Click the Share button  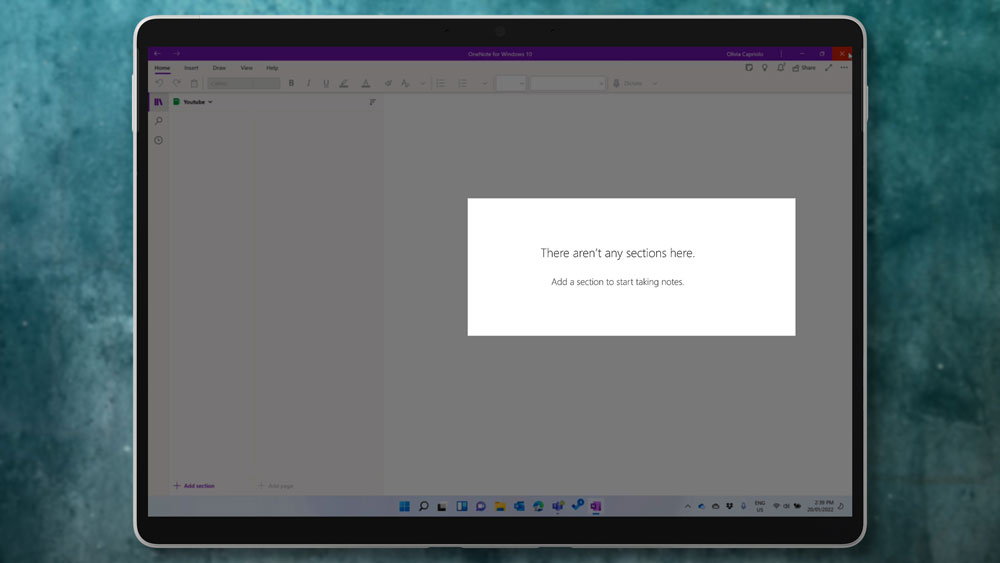point(804,68)
